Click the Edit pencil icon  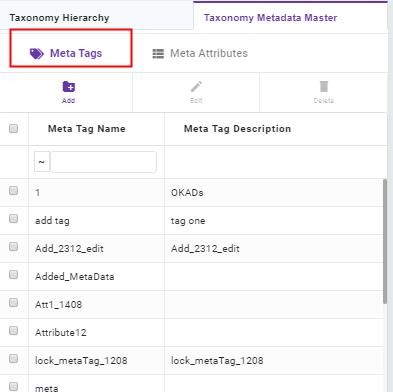pyautogui.click(x=196, y=86)
